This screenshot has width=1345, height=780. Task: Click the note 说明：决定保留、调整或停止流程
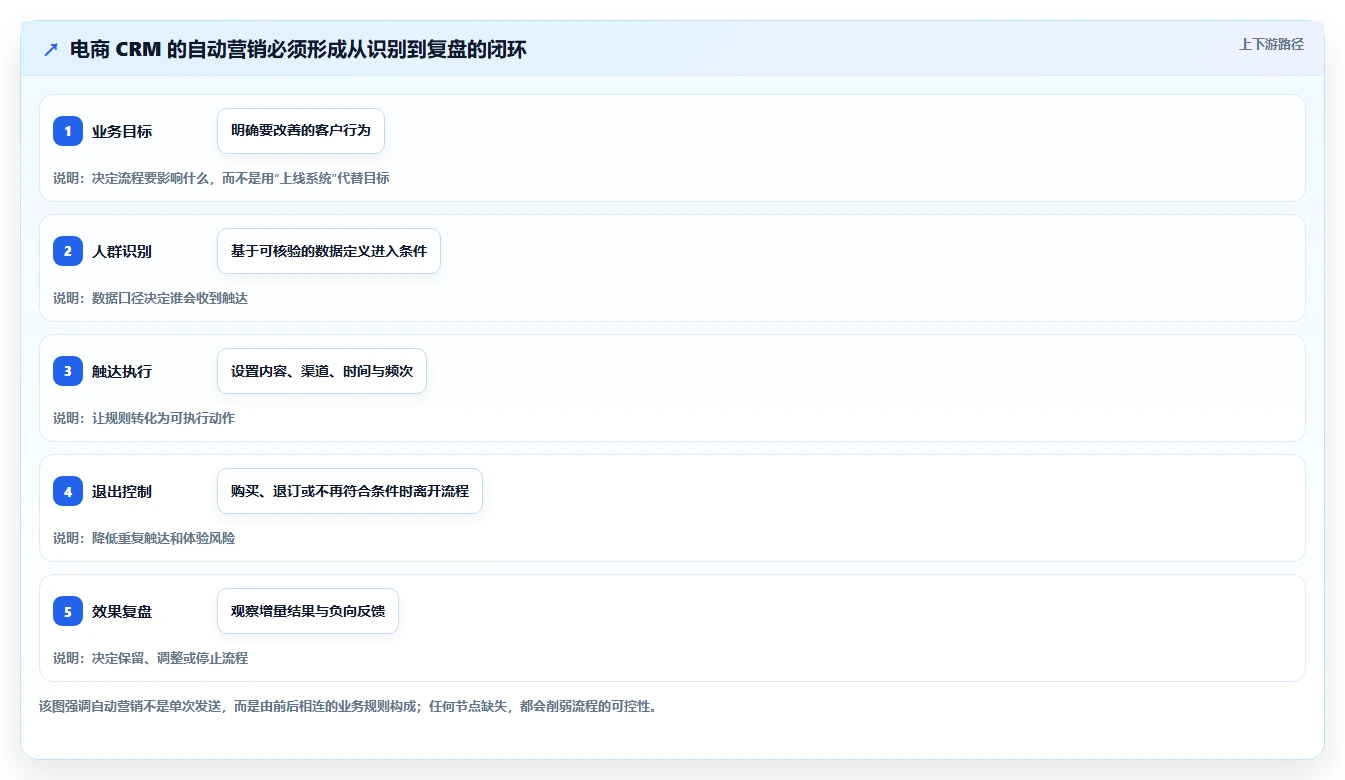pos(150,658)
